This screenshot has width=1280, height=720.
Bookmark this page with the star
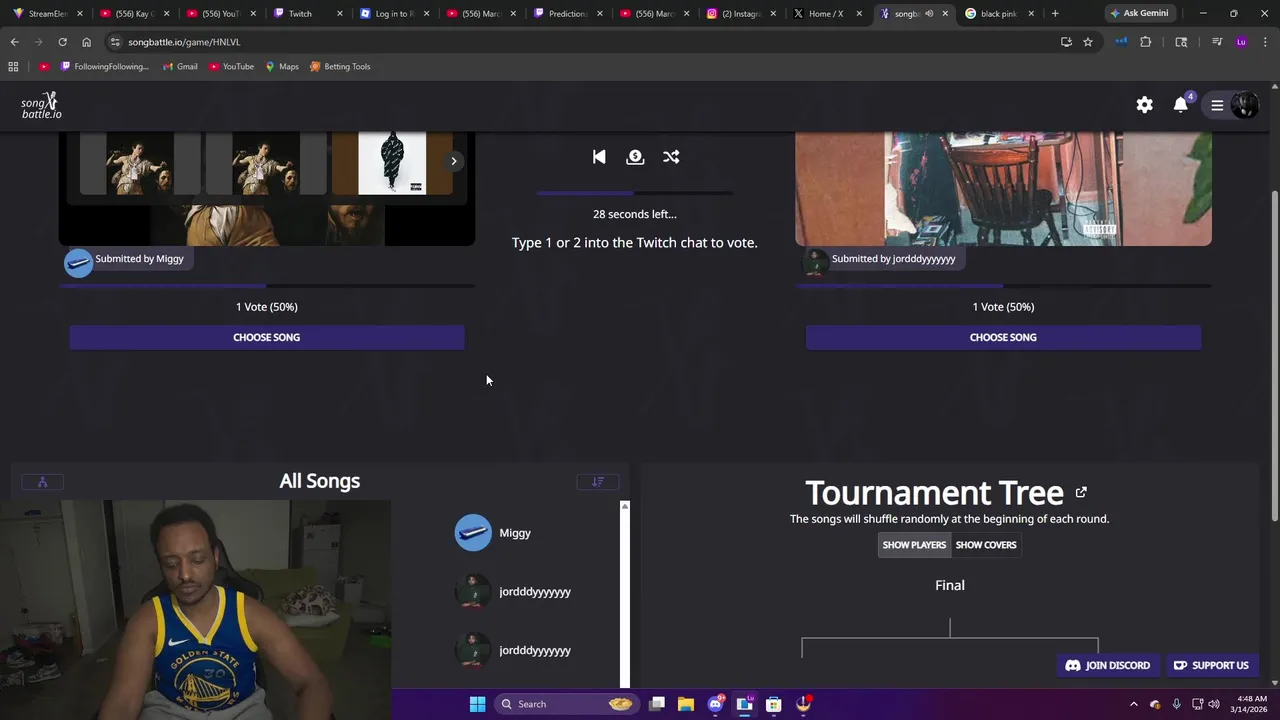click(x=1088, y=42)
